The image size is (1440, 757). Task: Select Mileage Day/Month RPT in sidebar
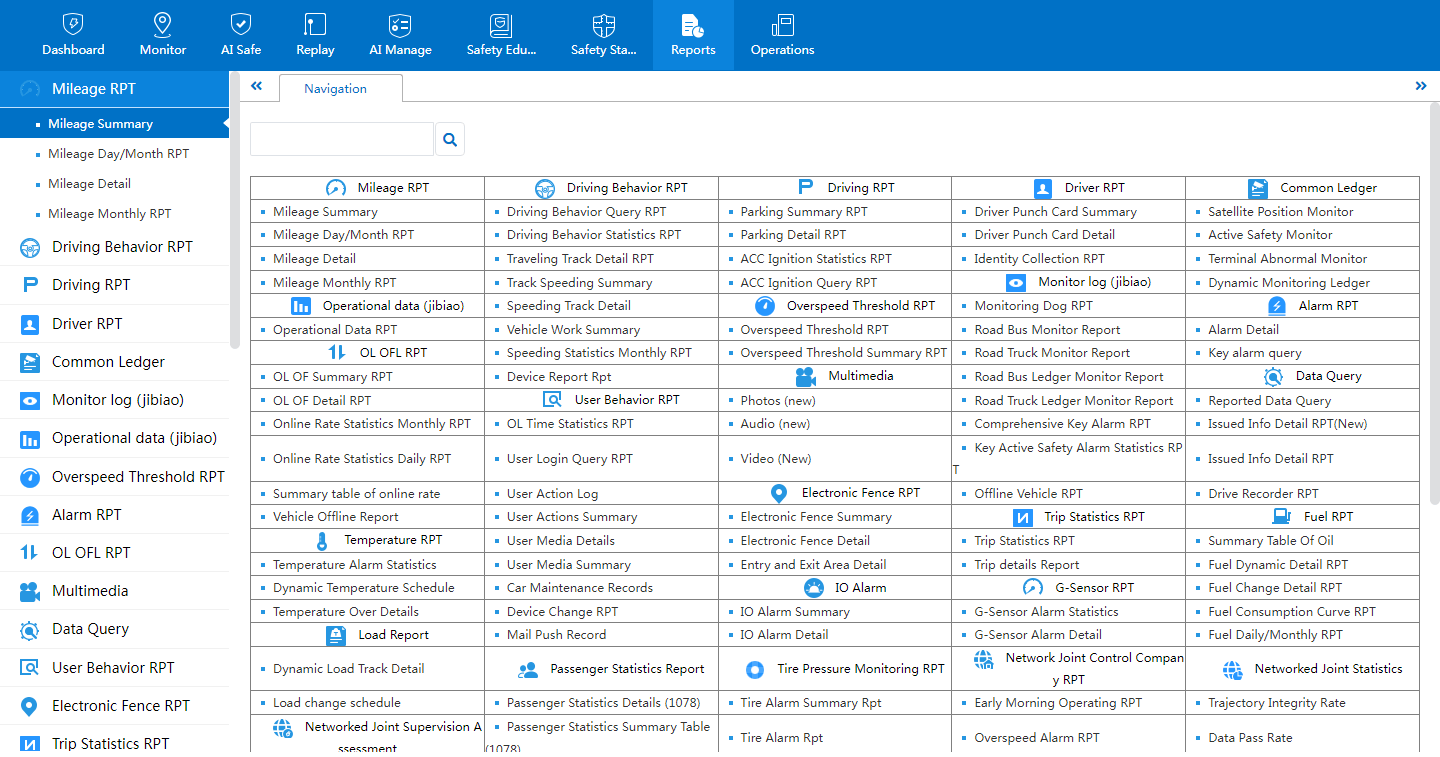(x=118, y=154)
